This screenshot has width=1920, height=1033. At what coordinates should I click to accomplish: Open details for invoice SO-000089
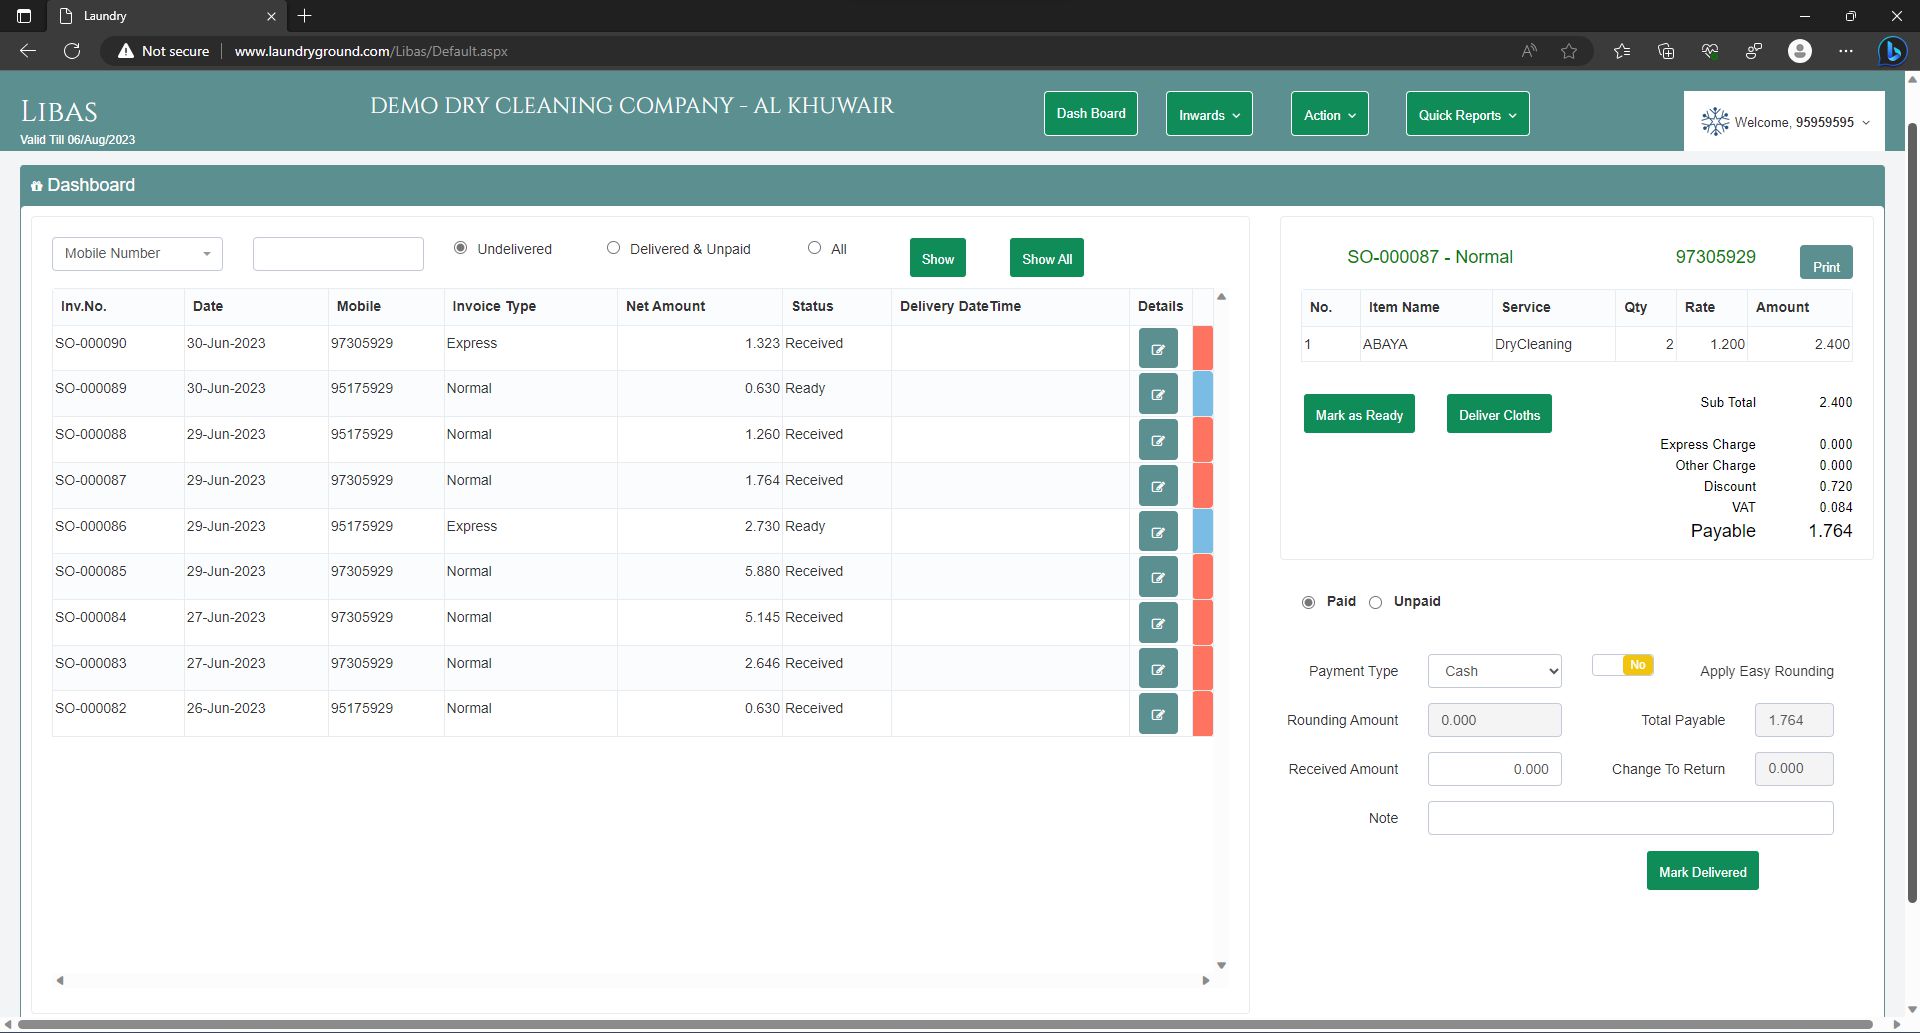coord(1158,394)
